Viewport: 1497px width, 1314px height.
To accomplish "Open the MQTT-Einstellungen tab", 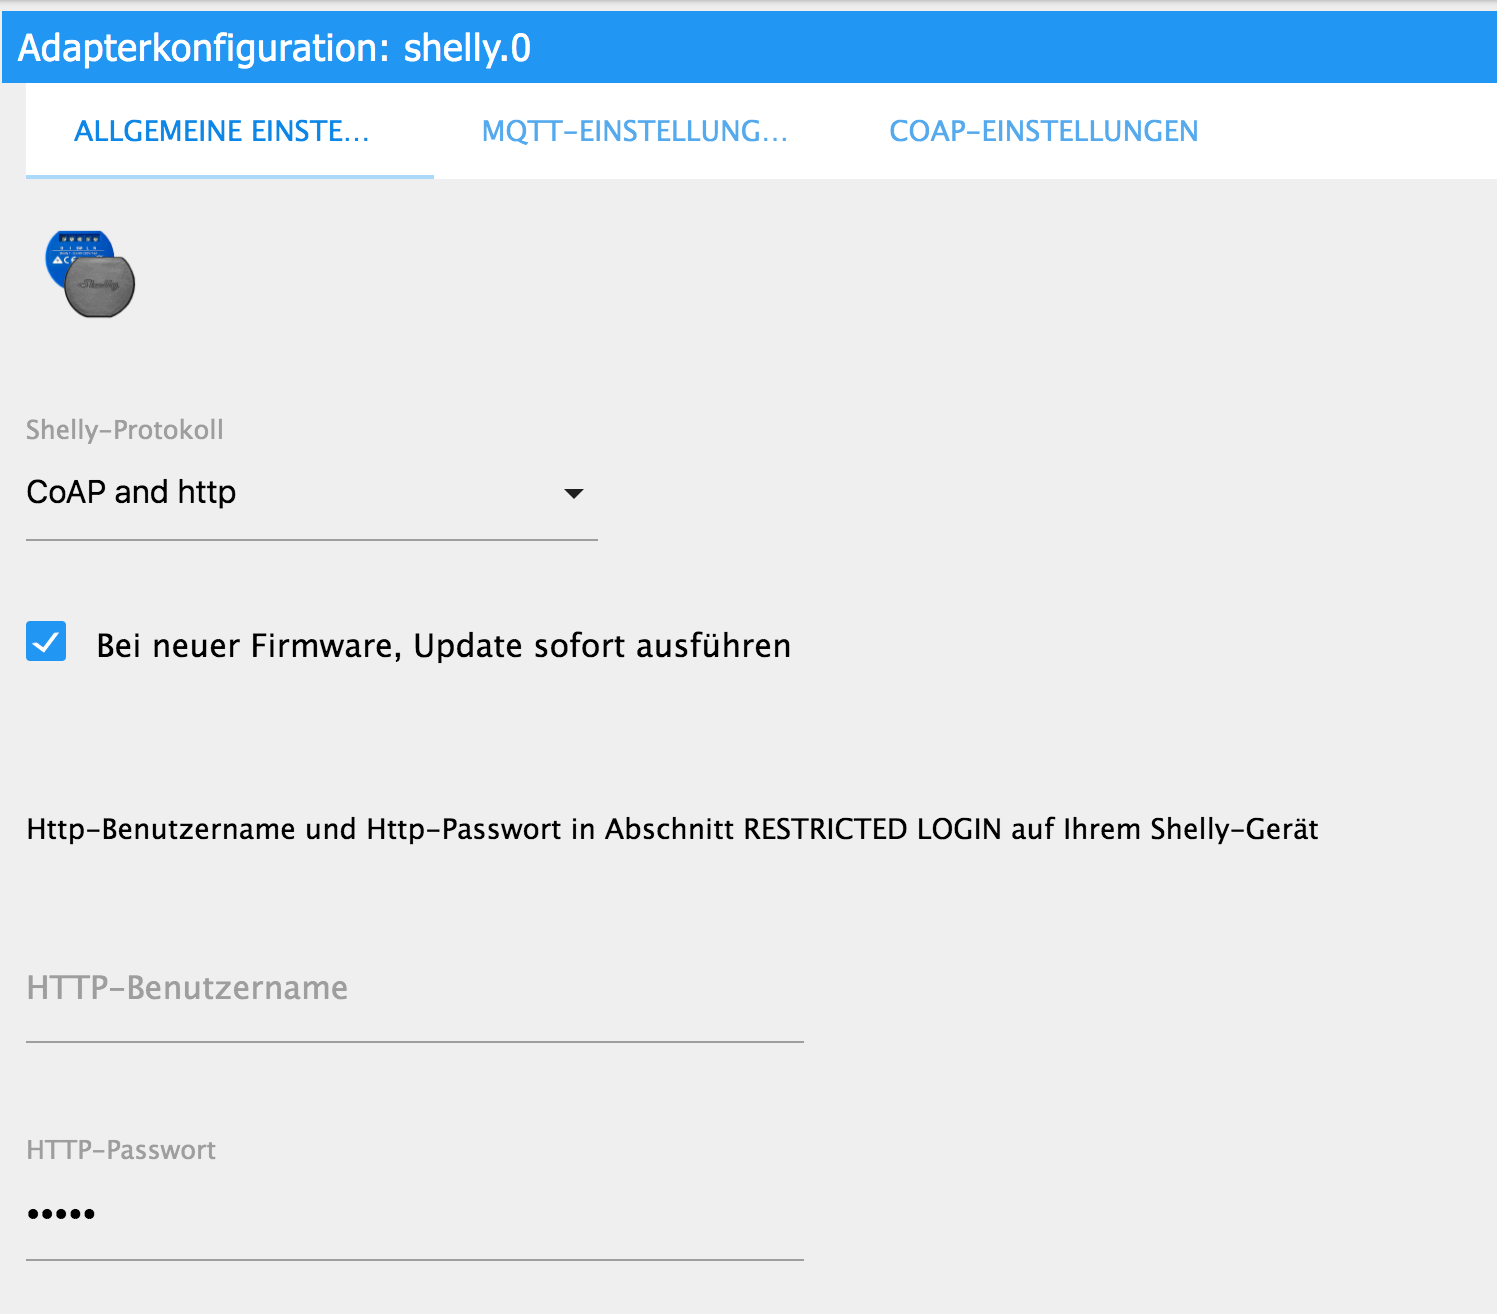I will 634,131.
